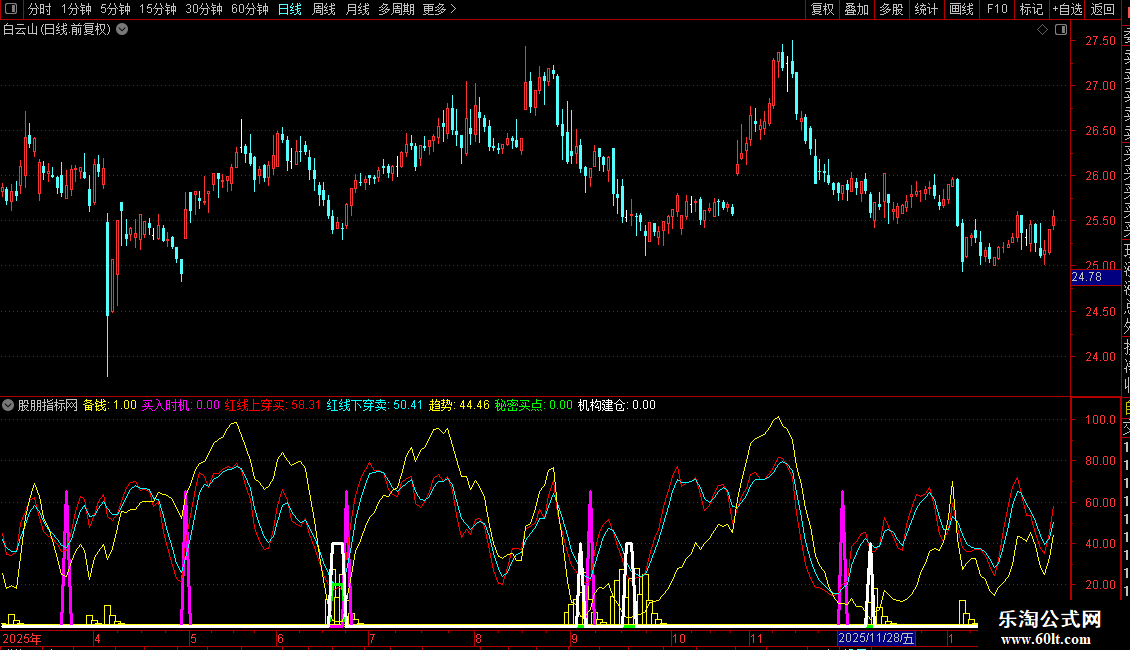Click diamond icon above price axis
Screen dimensions: 1130x650
[x=1042, y=30]
